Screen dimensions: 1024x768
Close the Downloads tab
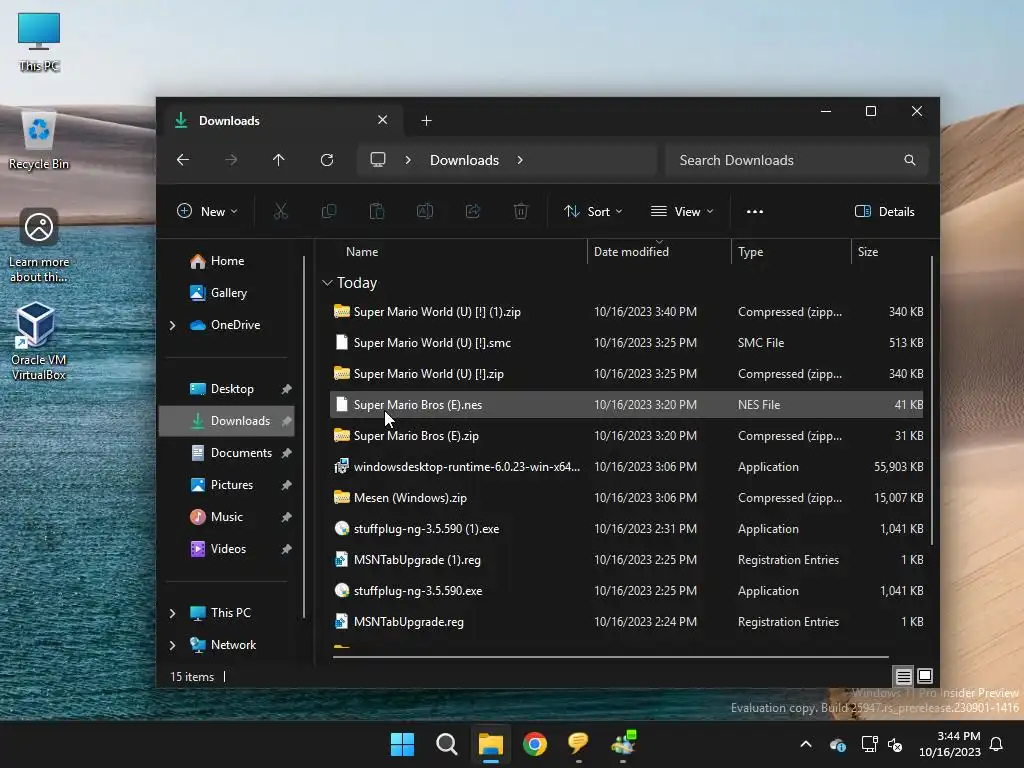[x=383, y=120]
